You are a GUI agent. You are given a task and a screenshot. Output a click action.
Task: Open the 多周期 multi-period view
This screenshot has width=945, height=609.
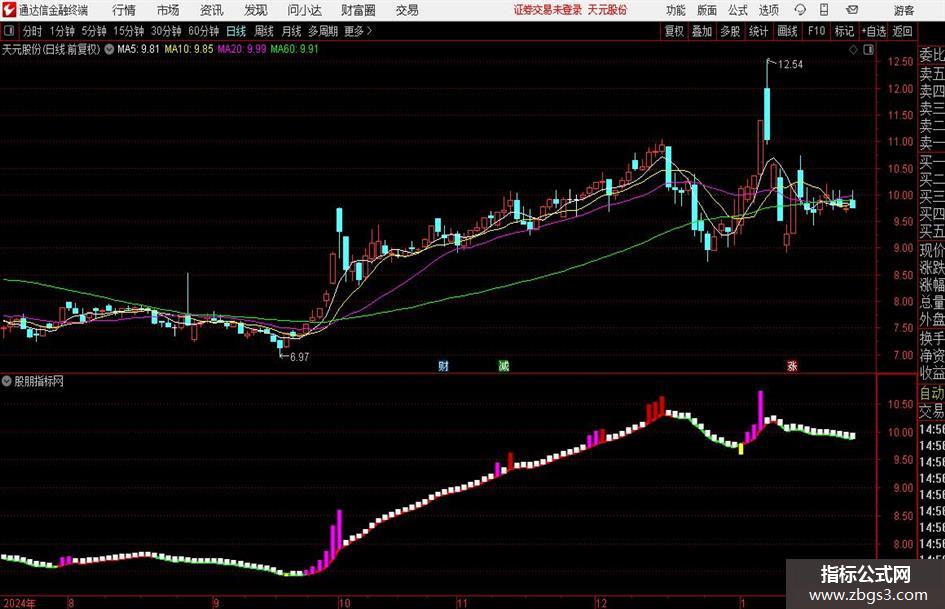323,31
